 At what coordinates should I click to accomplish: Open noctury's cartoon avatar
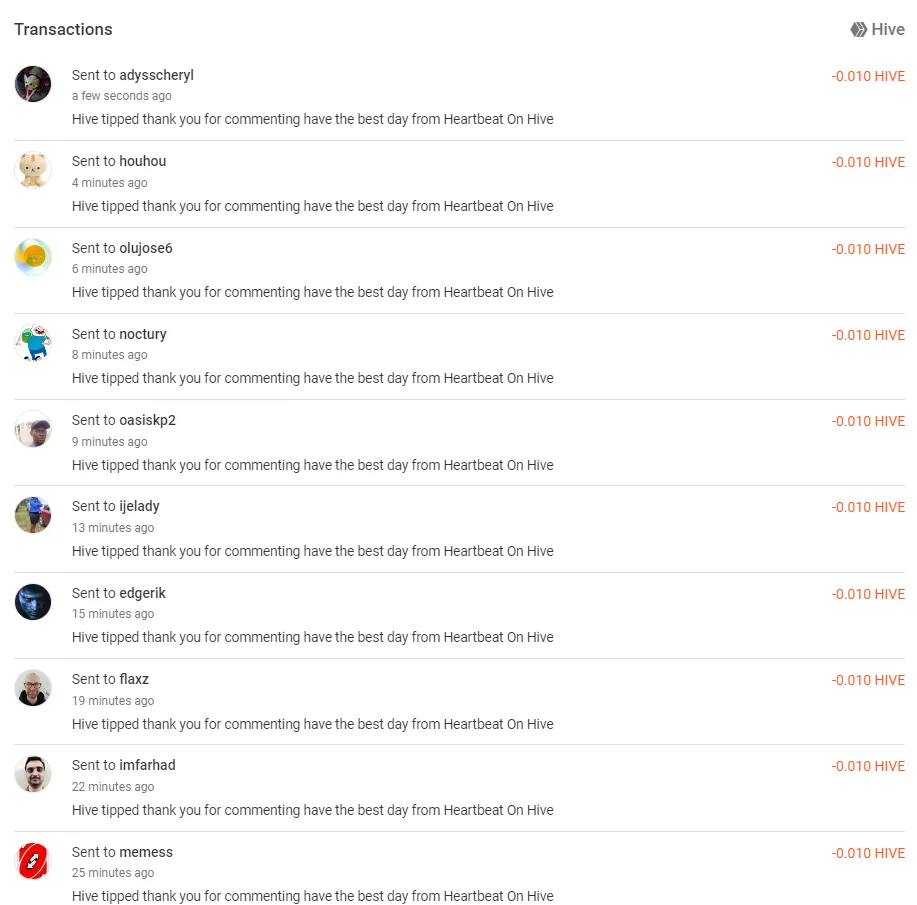pos(33,343)
